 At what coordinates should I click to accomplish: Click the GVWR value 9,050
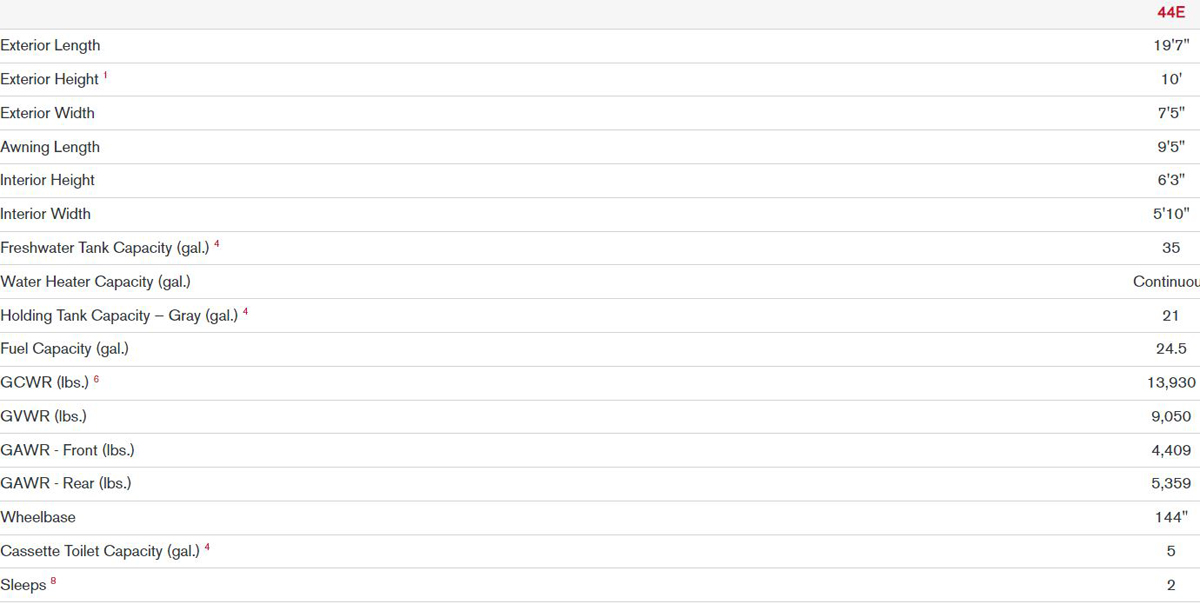tap(1171, 416)
